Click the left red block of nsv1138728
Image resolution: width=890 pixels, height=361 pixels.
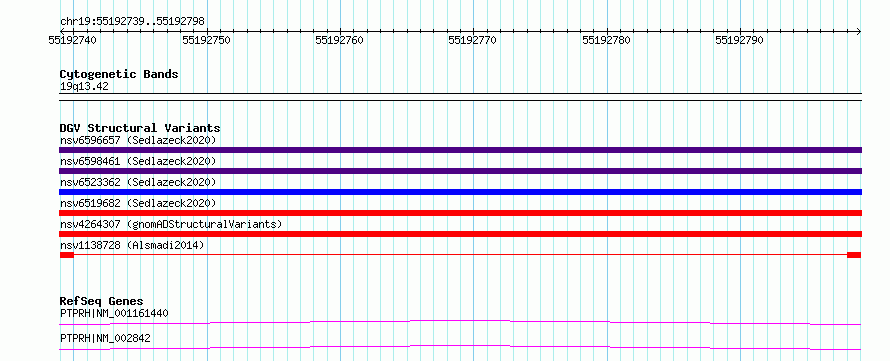pos(66,255)
